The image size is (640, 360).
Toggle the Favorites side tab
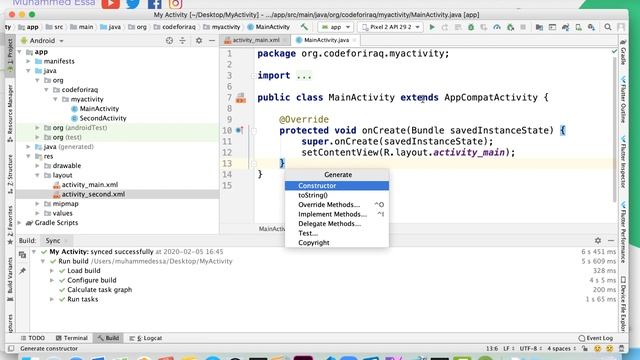[x=10, y=224]
